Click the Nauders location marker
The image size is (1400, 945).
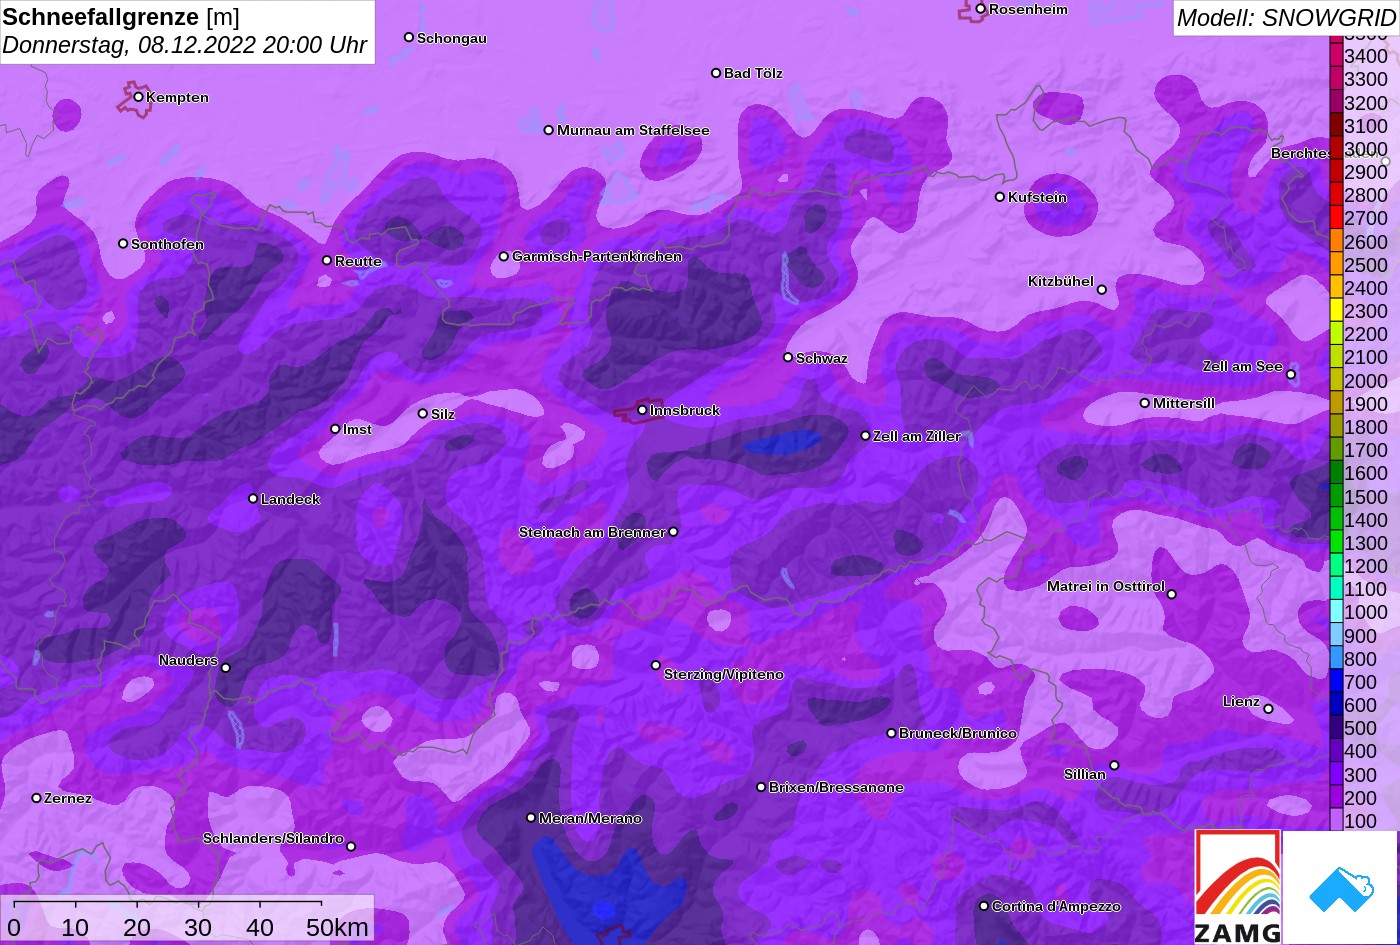[226, 668]
